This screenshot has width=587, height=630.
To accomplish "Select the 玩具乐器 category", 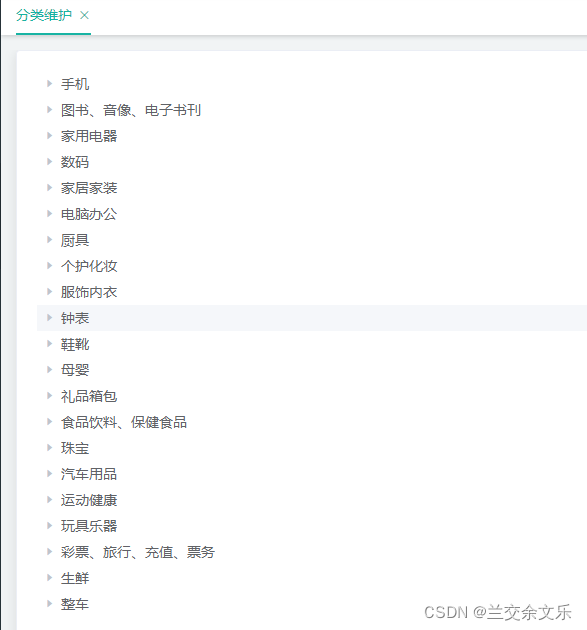I will point(89,526).
